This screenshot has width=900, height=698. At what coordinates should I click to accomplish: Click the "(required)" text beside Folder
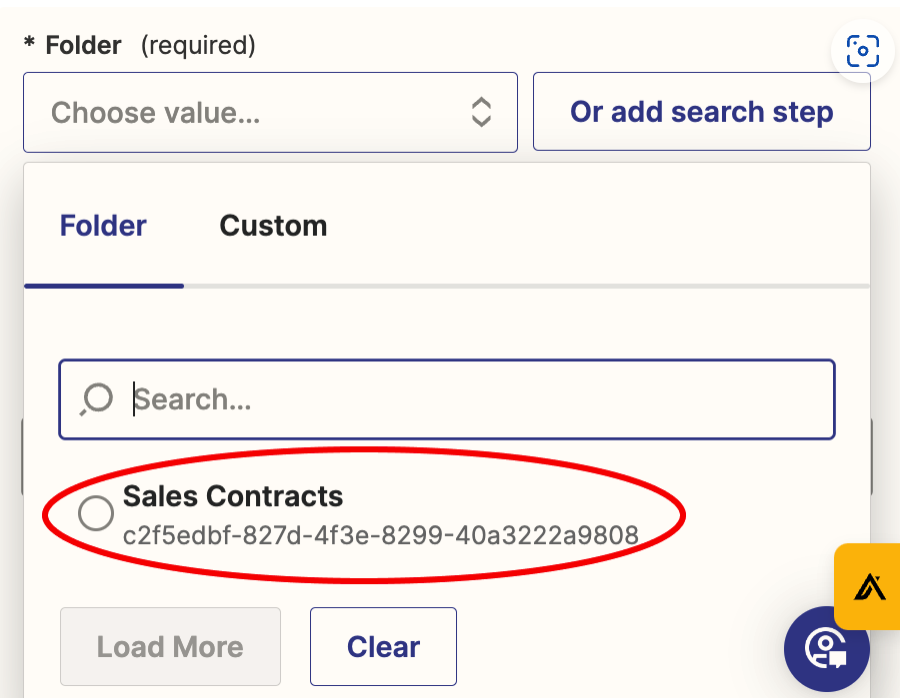point(198,45)
